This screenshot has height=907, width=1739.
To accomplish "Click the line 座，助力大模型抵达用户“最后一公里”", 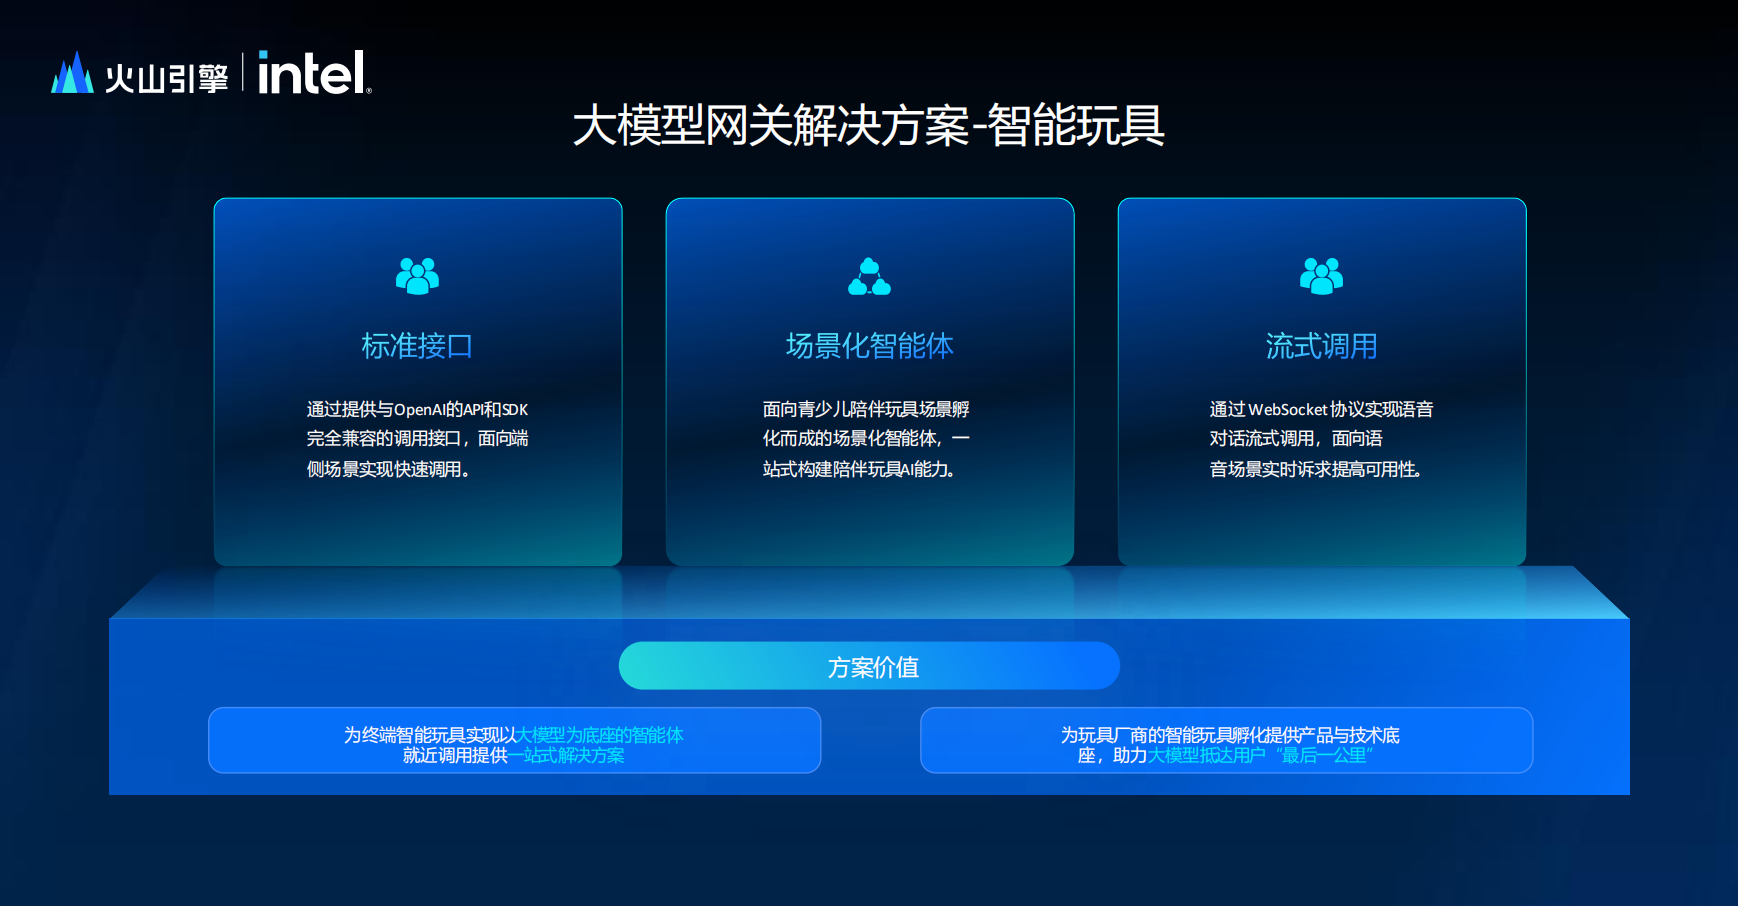I will point(1226,755).
